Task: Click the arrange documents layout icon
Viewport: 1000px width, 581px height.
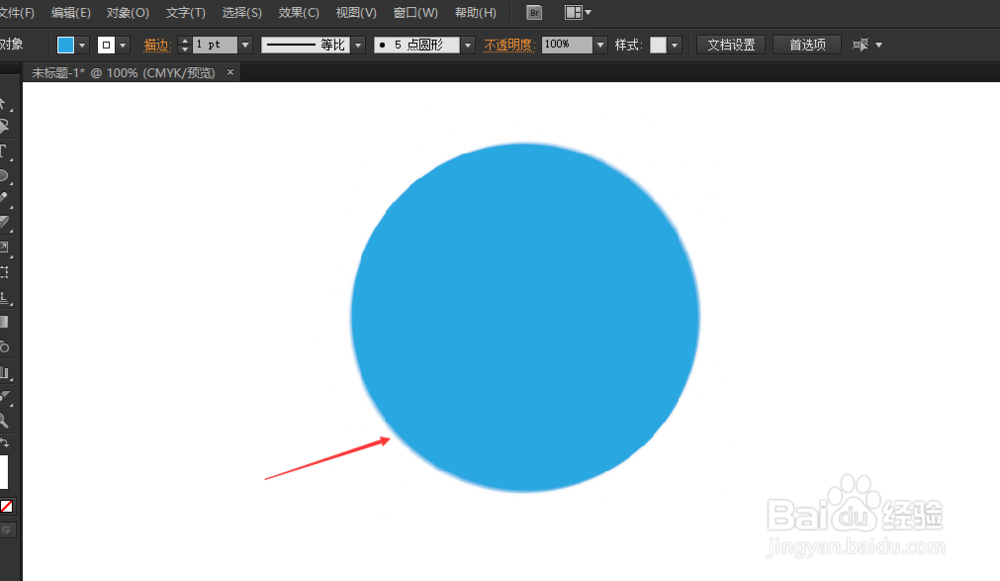Action: coord(578,12)
